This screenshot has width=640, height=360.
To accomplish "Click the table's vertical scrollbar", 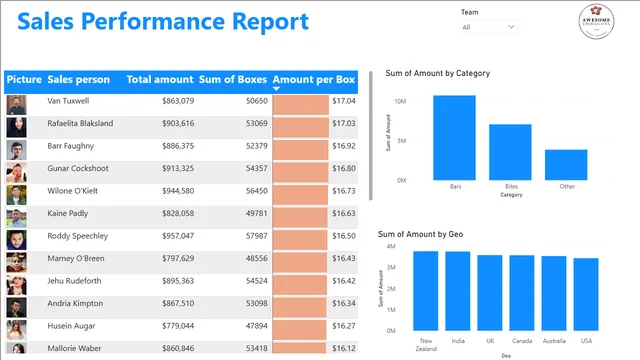I will coord(371,136).
